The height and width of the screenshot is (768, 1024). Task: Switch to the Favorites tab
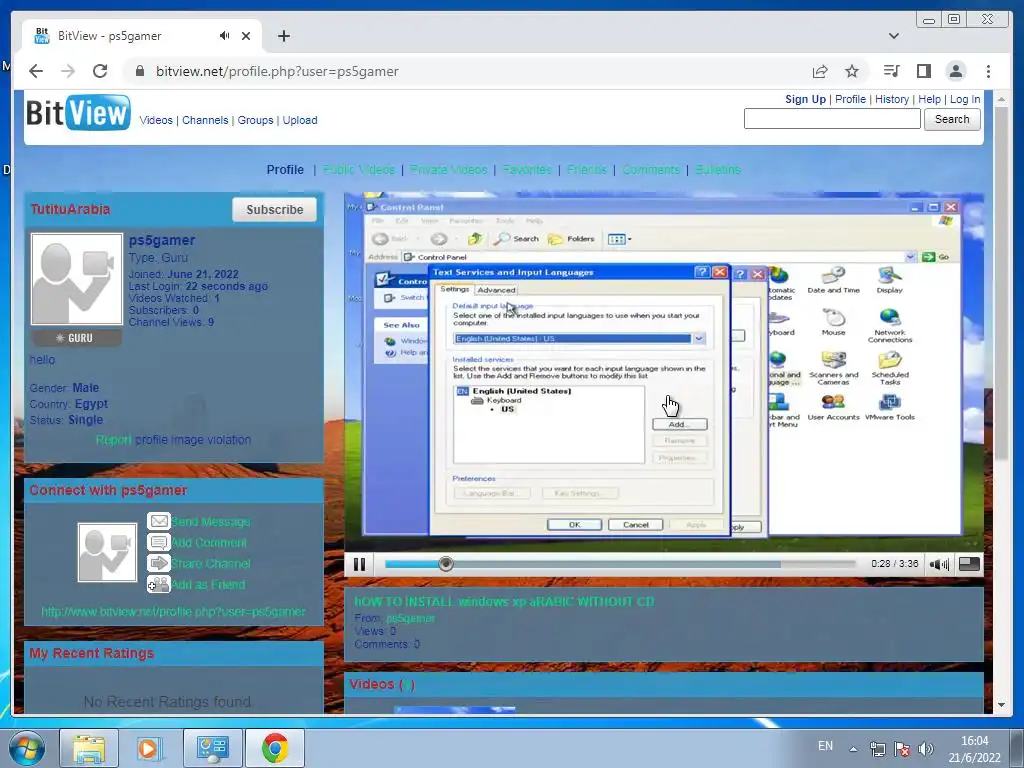click(x=527, y=170)
